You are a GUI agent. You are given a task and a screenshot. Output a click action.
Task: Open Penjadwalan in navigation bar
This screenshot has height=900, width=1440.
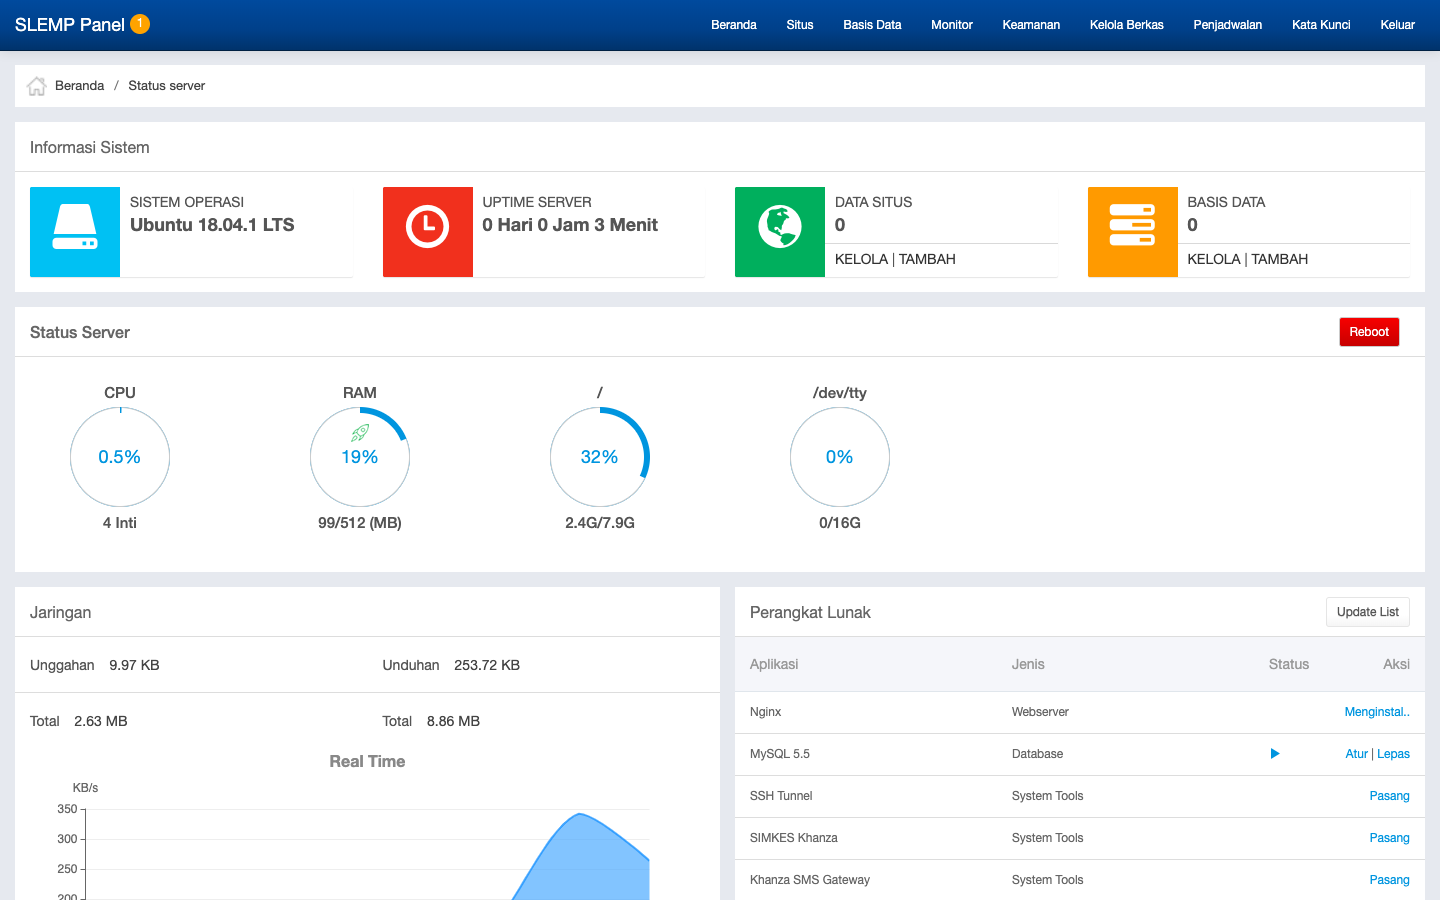coord(1228,25)
